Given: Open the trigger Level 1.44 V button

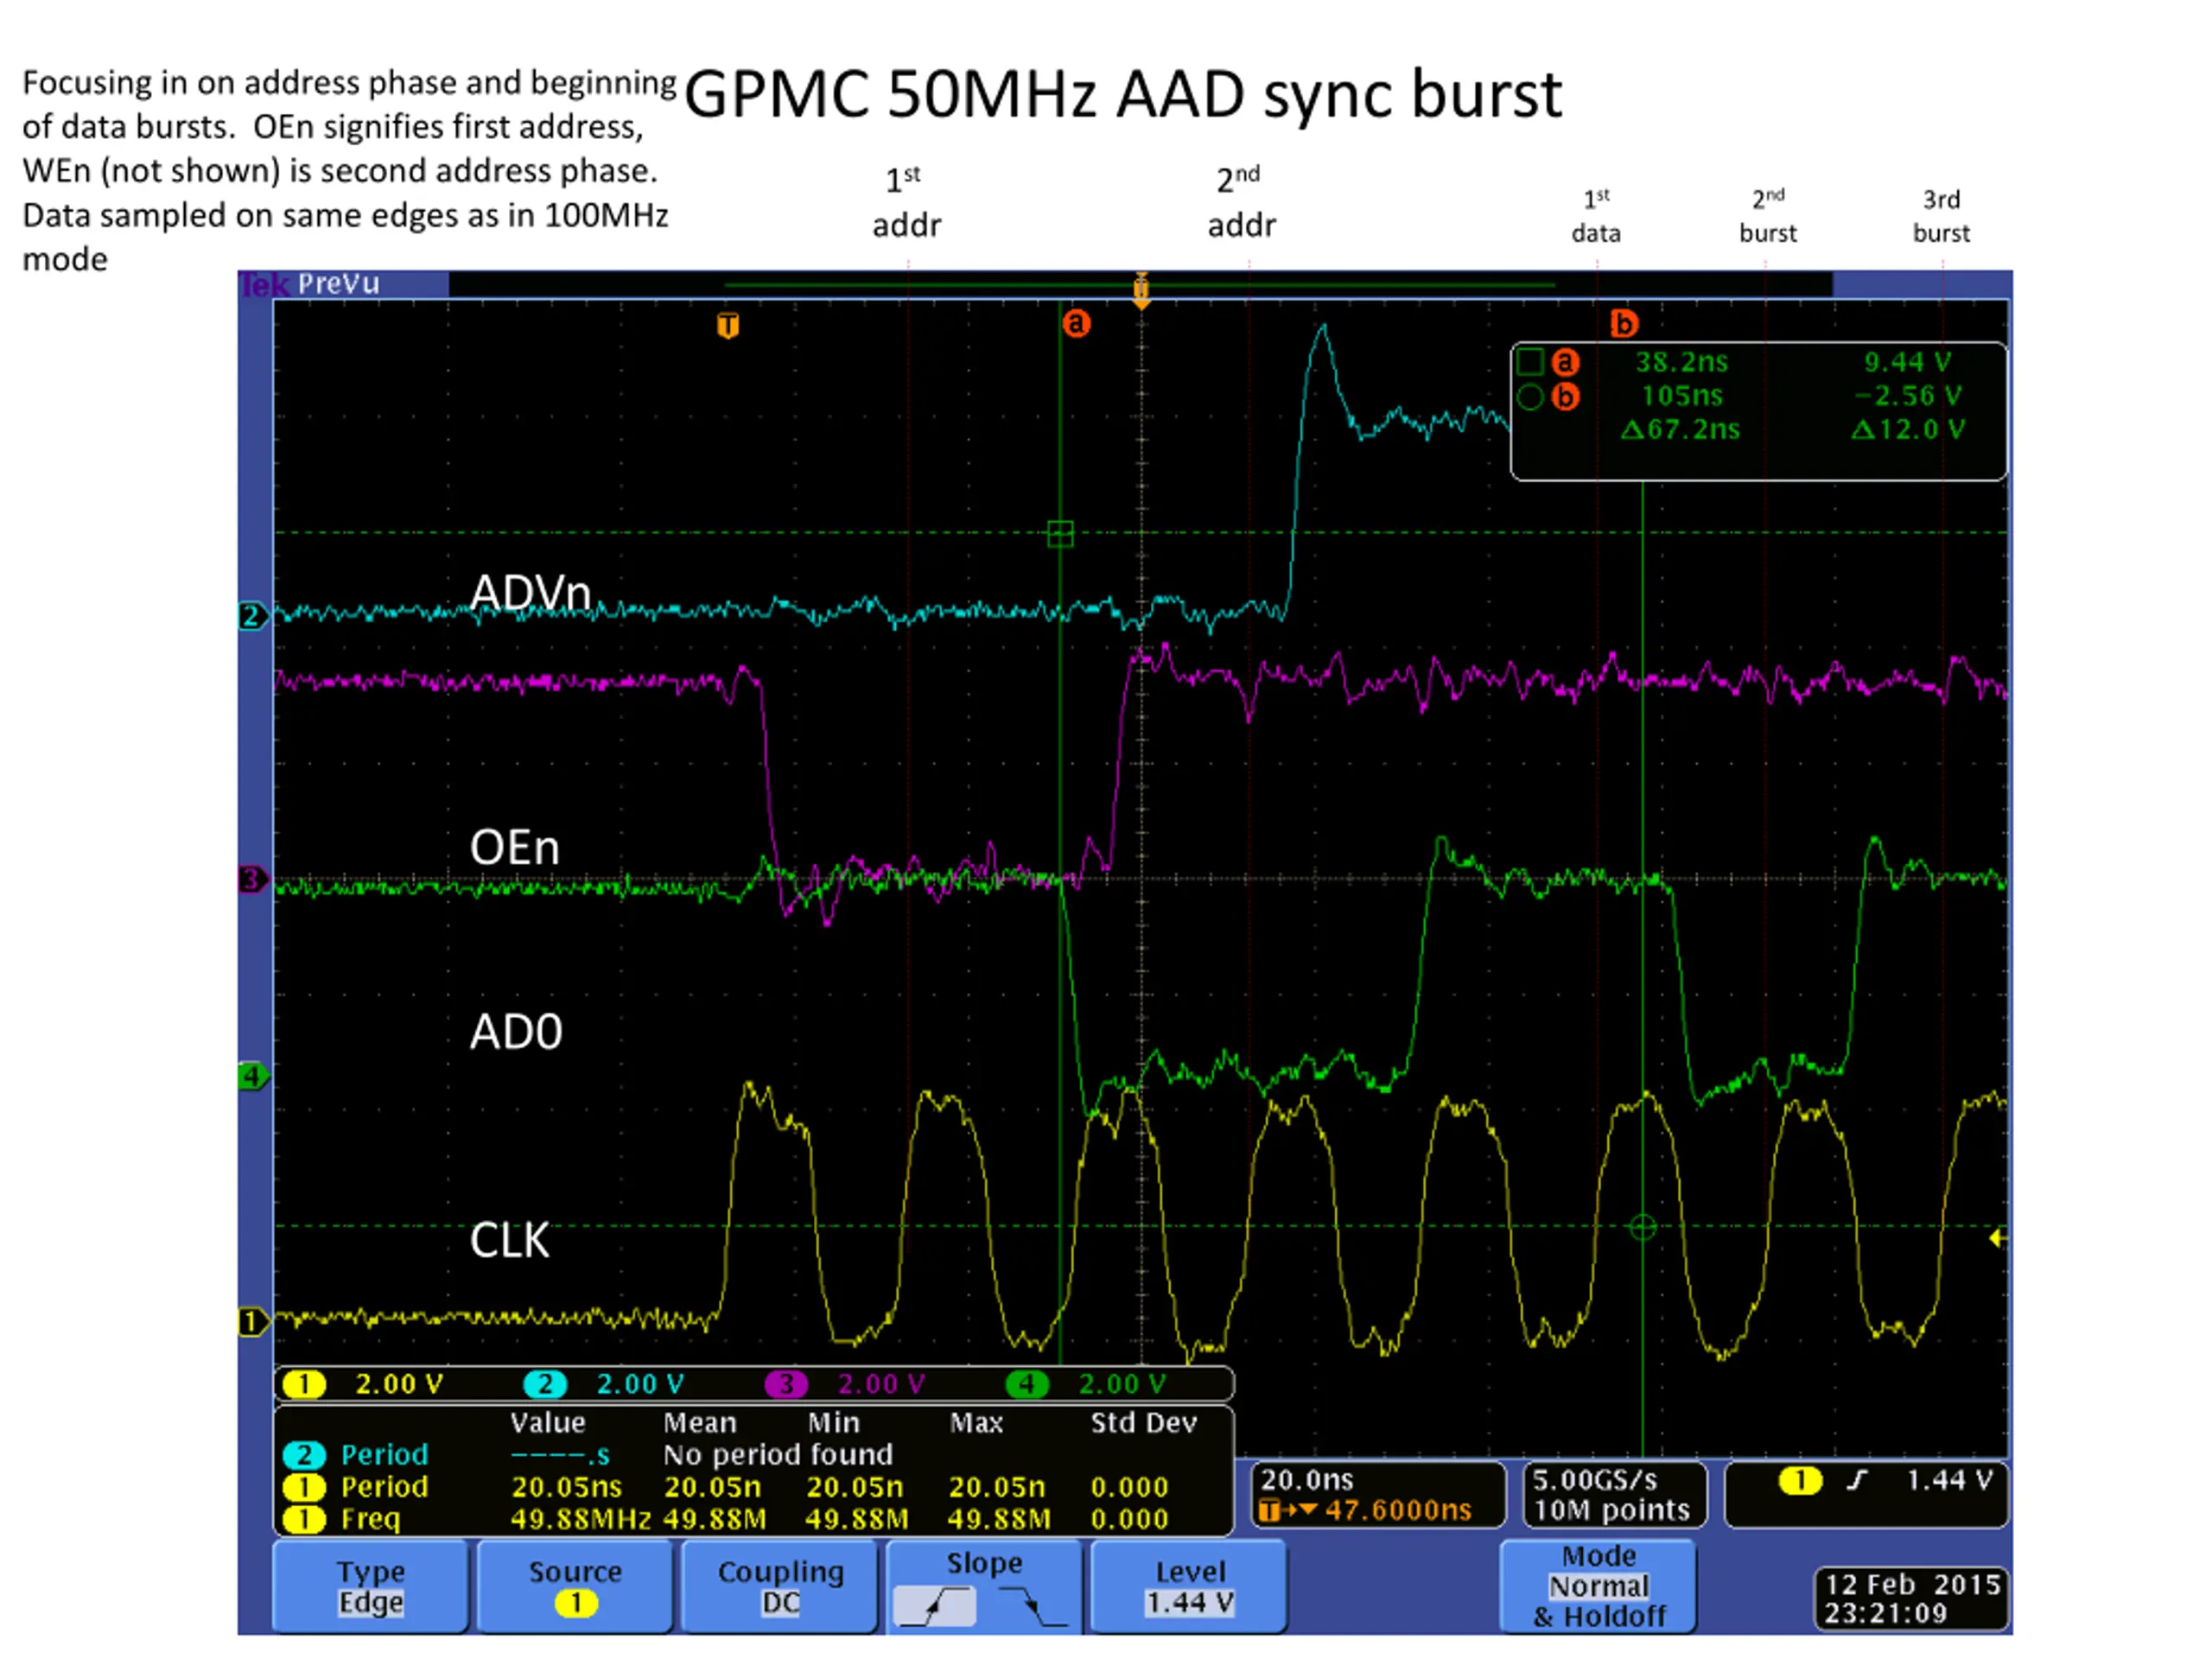Looking at the screenshot, I should coord(1189,1587).
